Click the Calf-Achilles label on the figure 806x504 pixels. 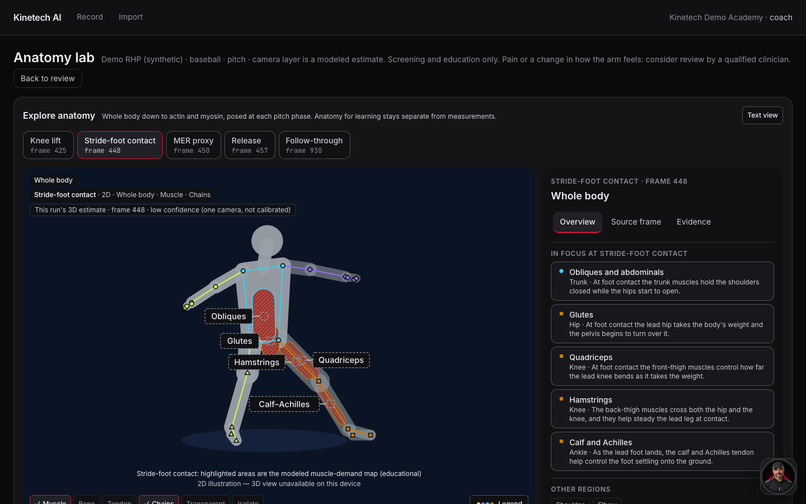(284, 404)
